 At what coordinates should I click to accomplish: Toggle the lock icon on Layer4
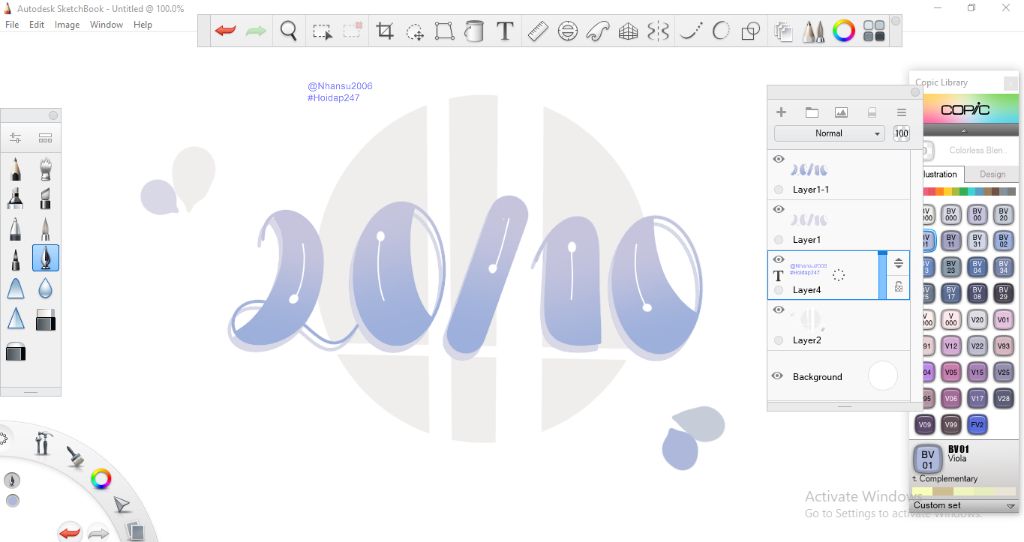(x=899, y=287)
